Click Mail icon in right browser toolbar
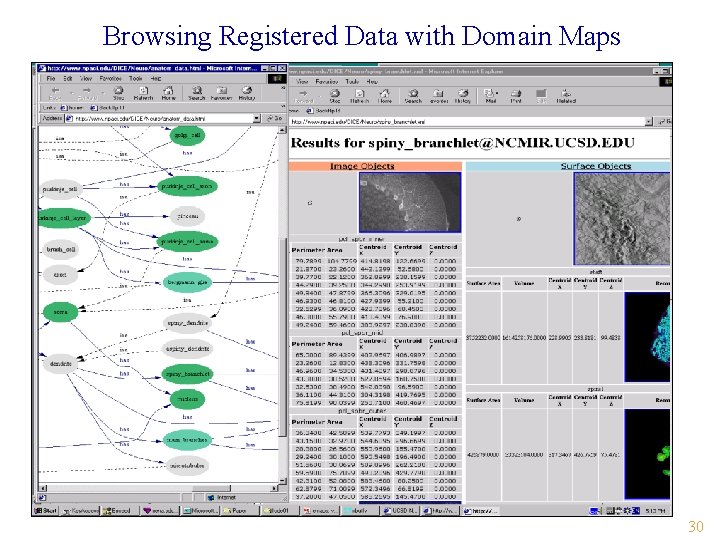 [490, 96]
